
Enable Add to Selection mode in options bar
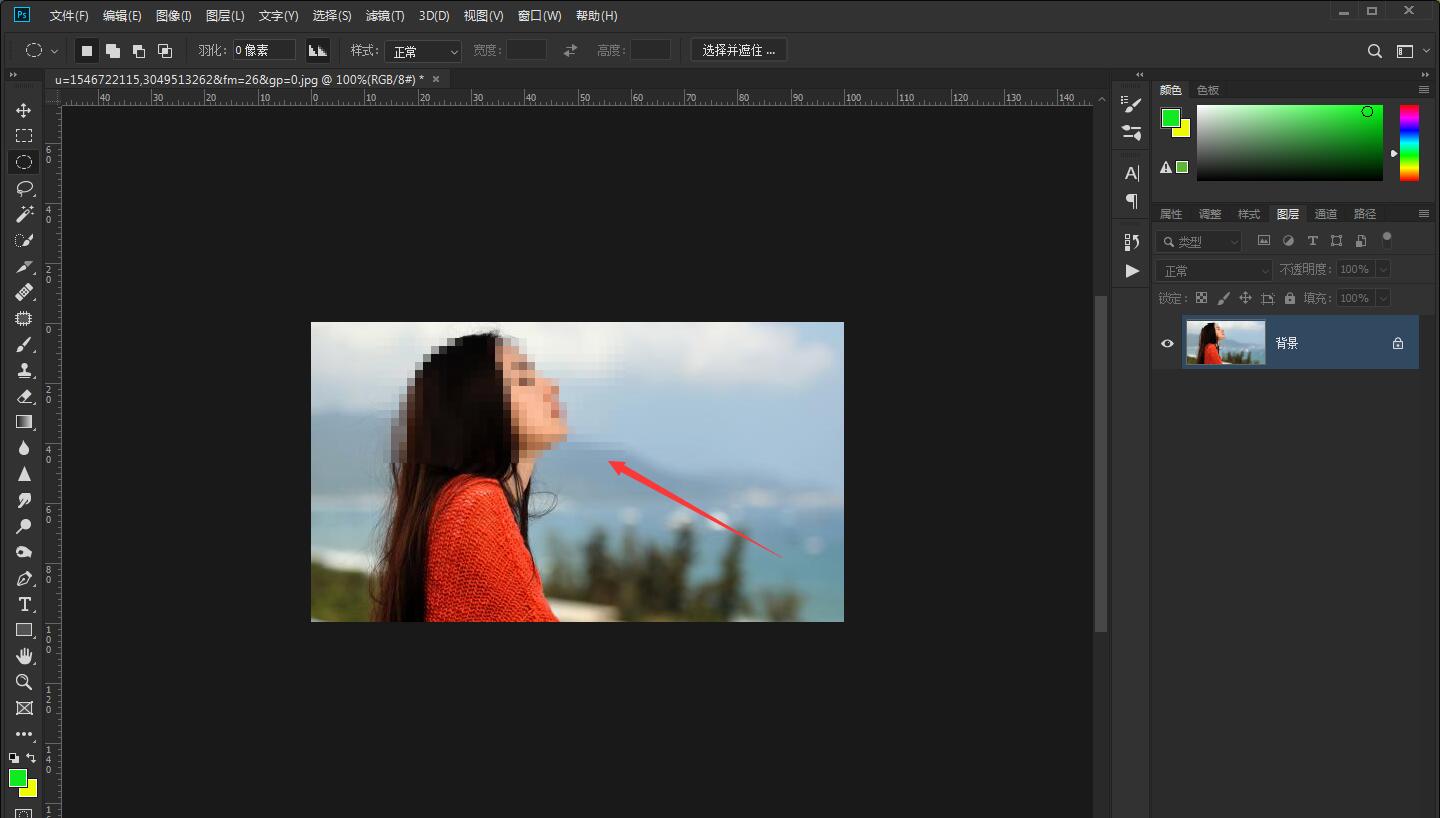coord(112,49)
